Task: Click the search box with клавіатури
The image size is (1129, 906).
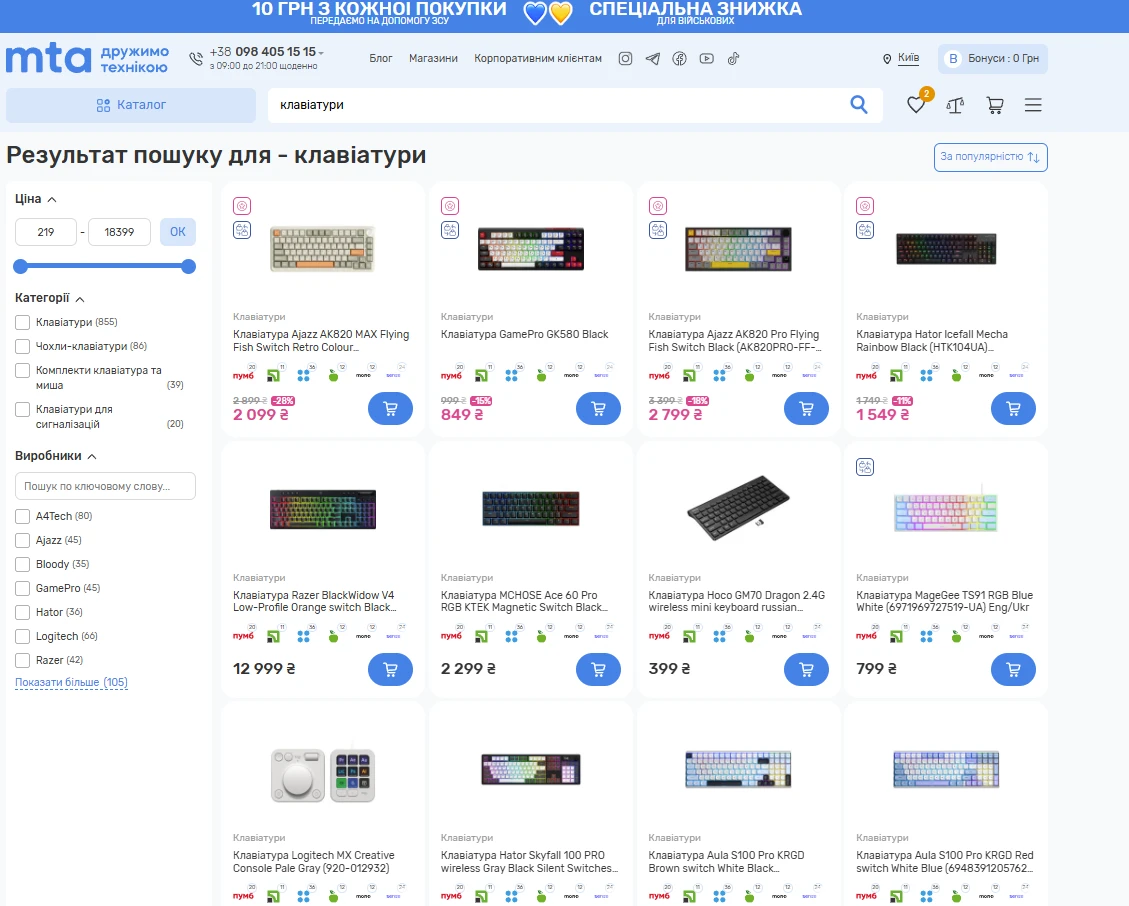Action: tap(554, 105)
